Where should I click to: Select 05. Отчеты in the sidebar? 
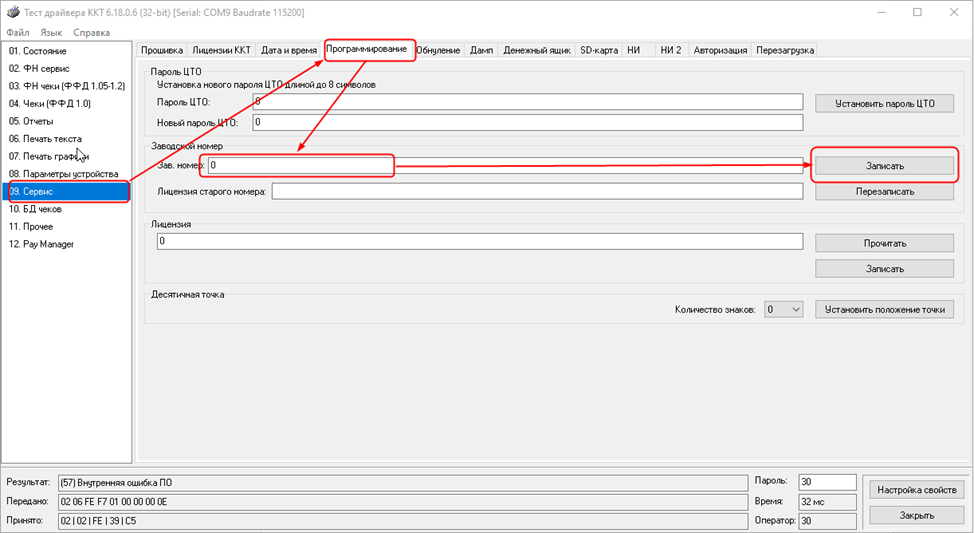pos(32,121)
